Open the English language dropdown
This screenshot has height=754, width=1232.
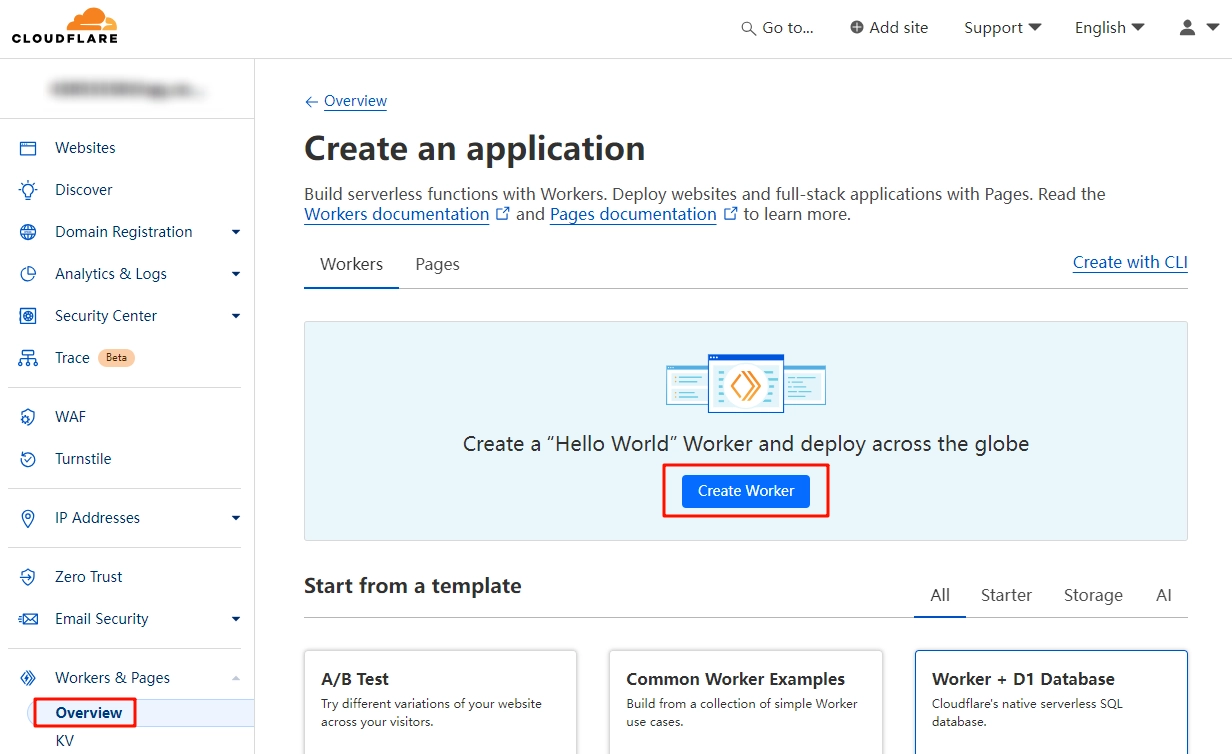(1109, 28)
